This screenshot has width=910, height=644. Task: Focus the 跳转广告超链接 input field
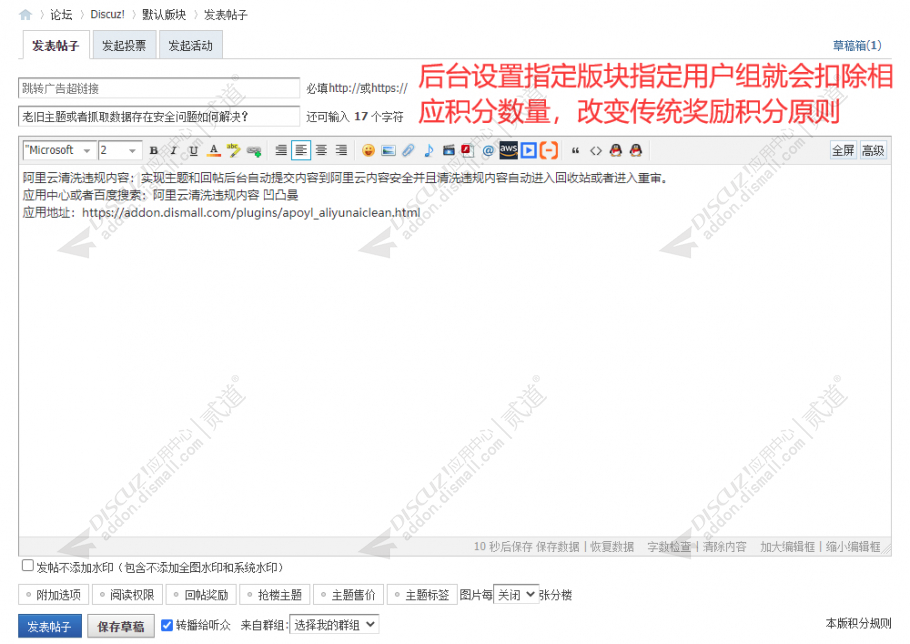159,88
